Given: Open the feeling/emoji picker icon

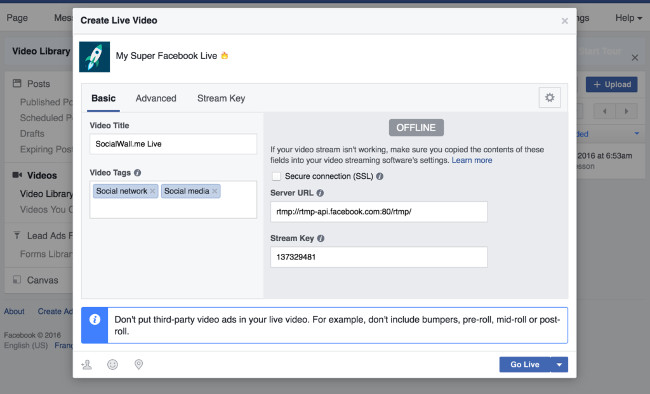Looking at the screenshot, I should pos(112,365).
